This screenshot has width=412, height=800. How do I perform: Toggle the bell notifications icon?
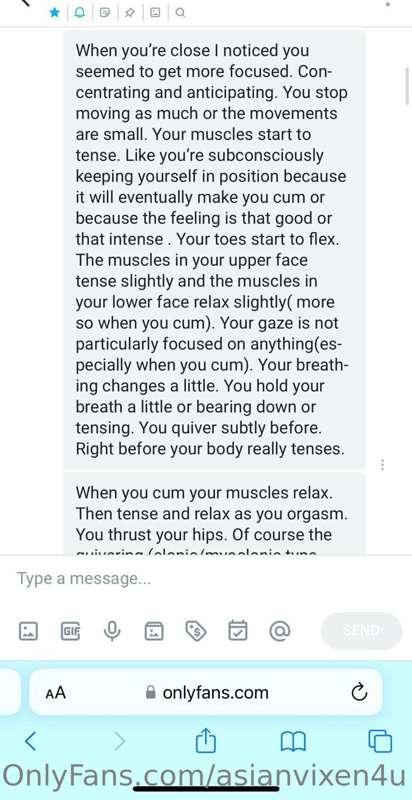coord(80,13)
